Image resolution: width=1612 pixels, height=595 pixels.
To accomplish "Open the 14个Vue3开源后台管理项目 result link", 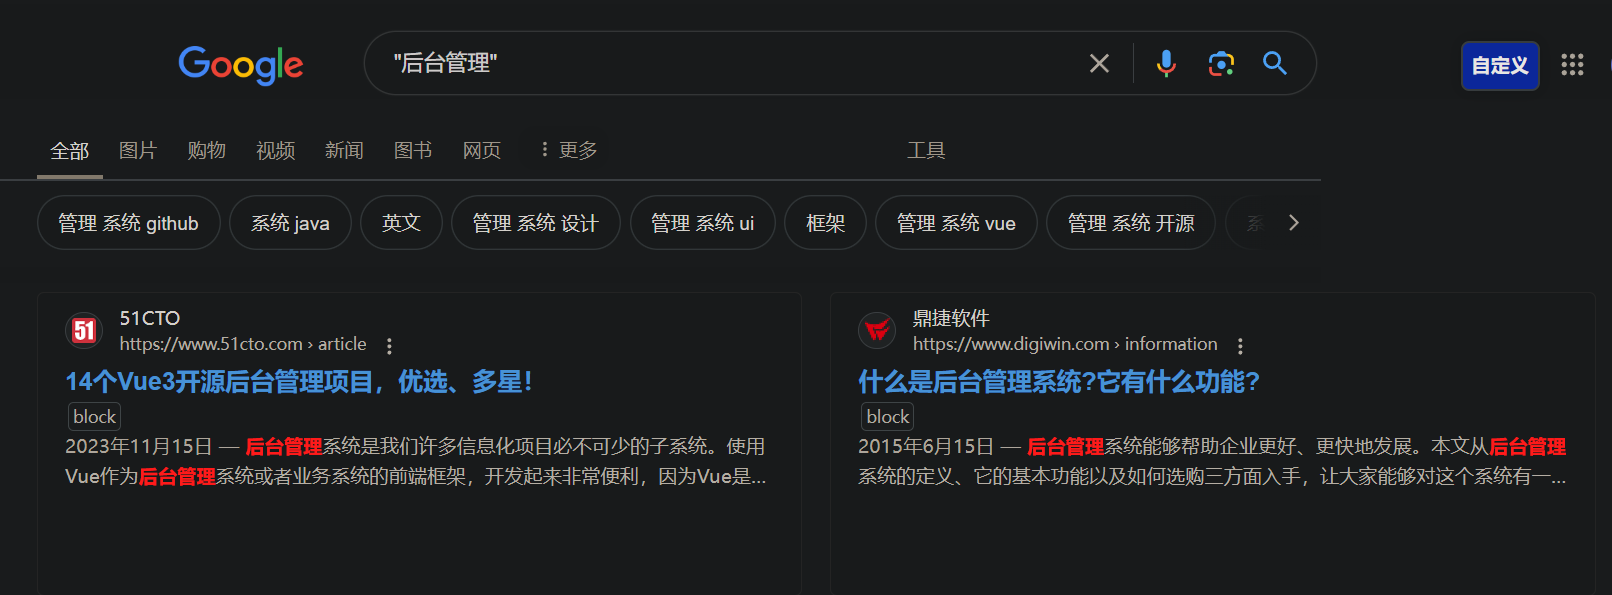I will pos(299,382).
